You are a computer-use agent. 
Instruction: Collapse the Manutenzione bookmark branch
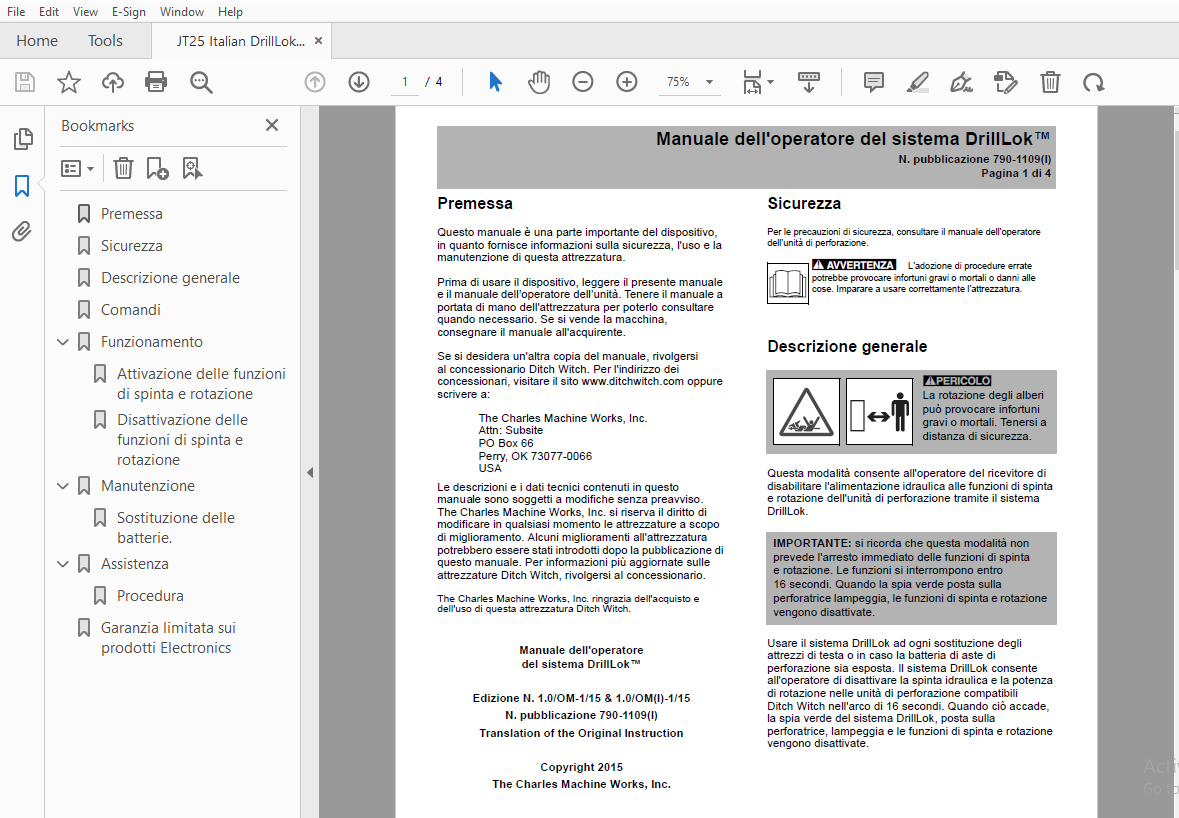pyautogui.click(x=63, y=486)
